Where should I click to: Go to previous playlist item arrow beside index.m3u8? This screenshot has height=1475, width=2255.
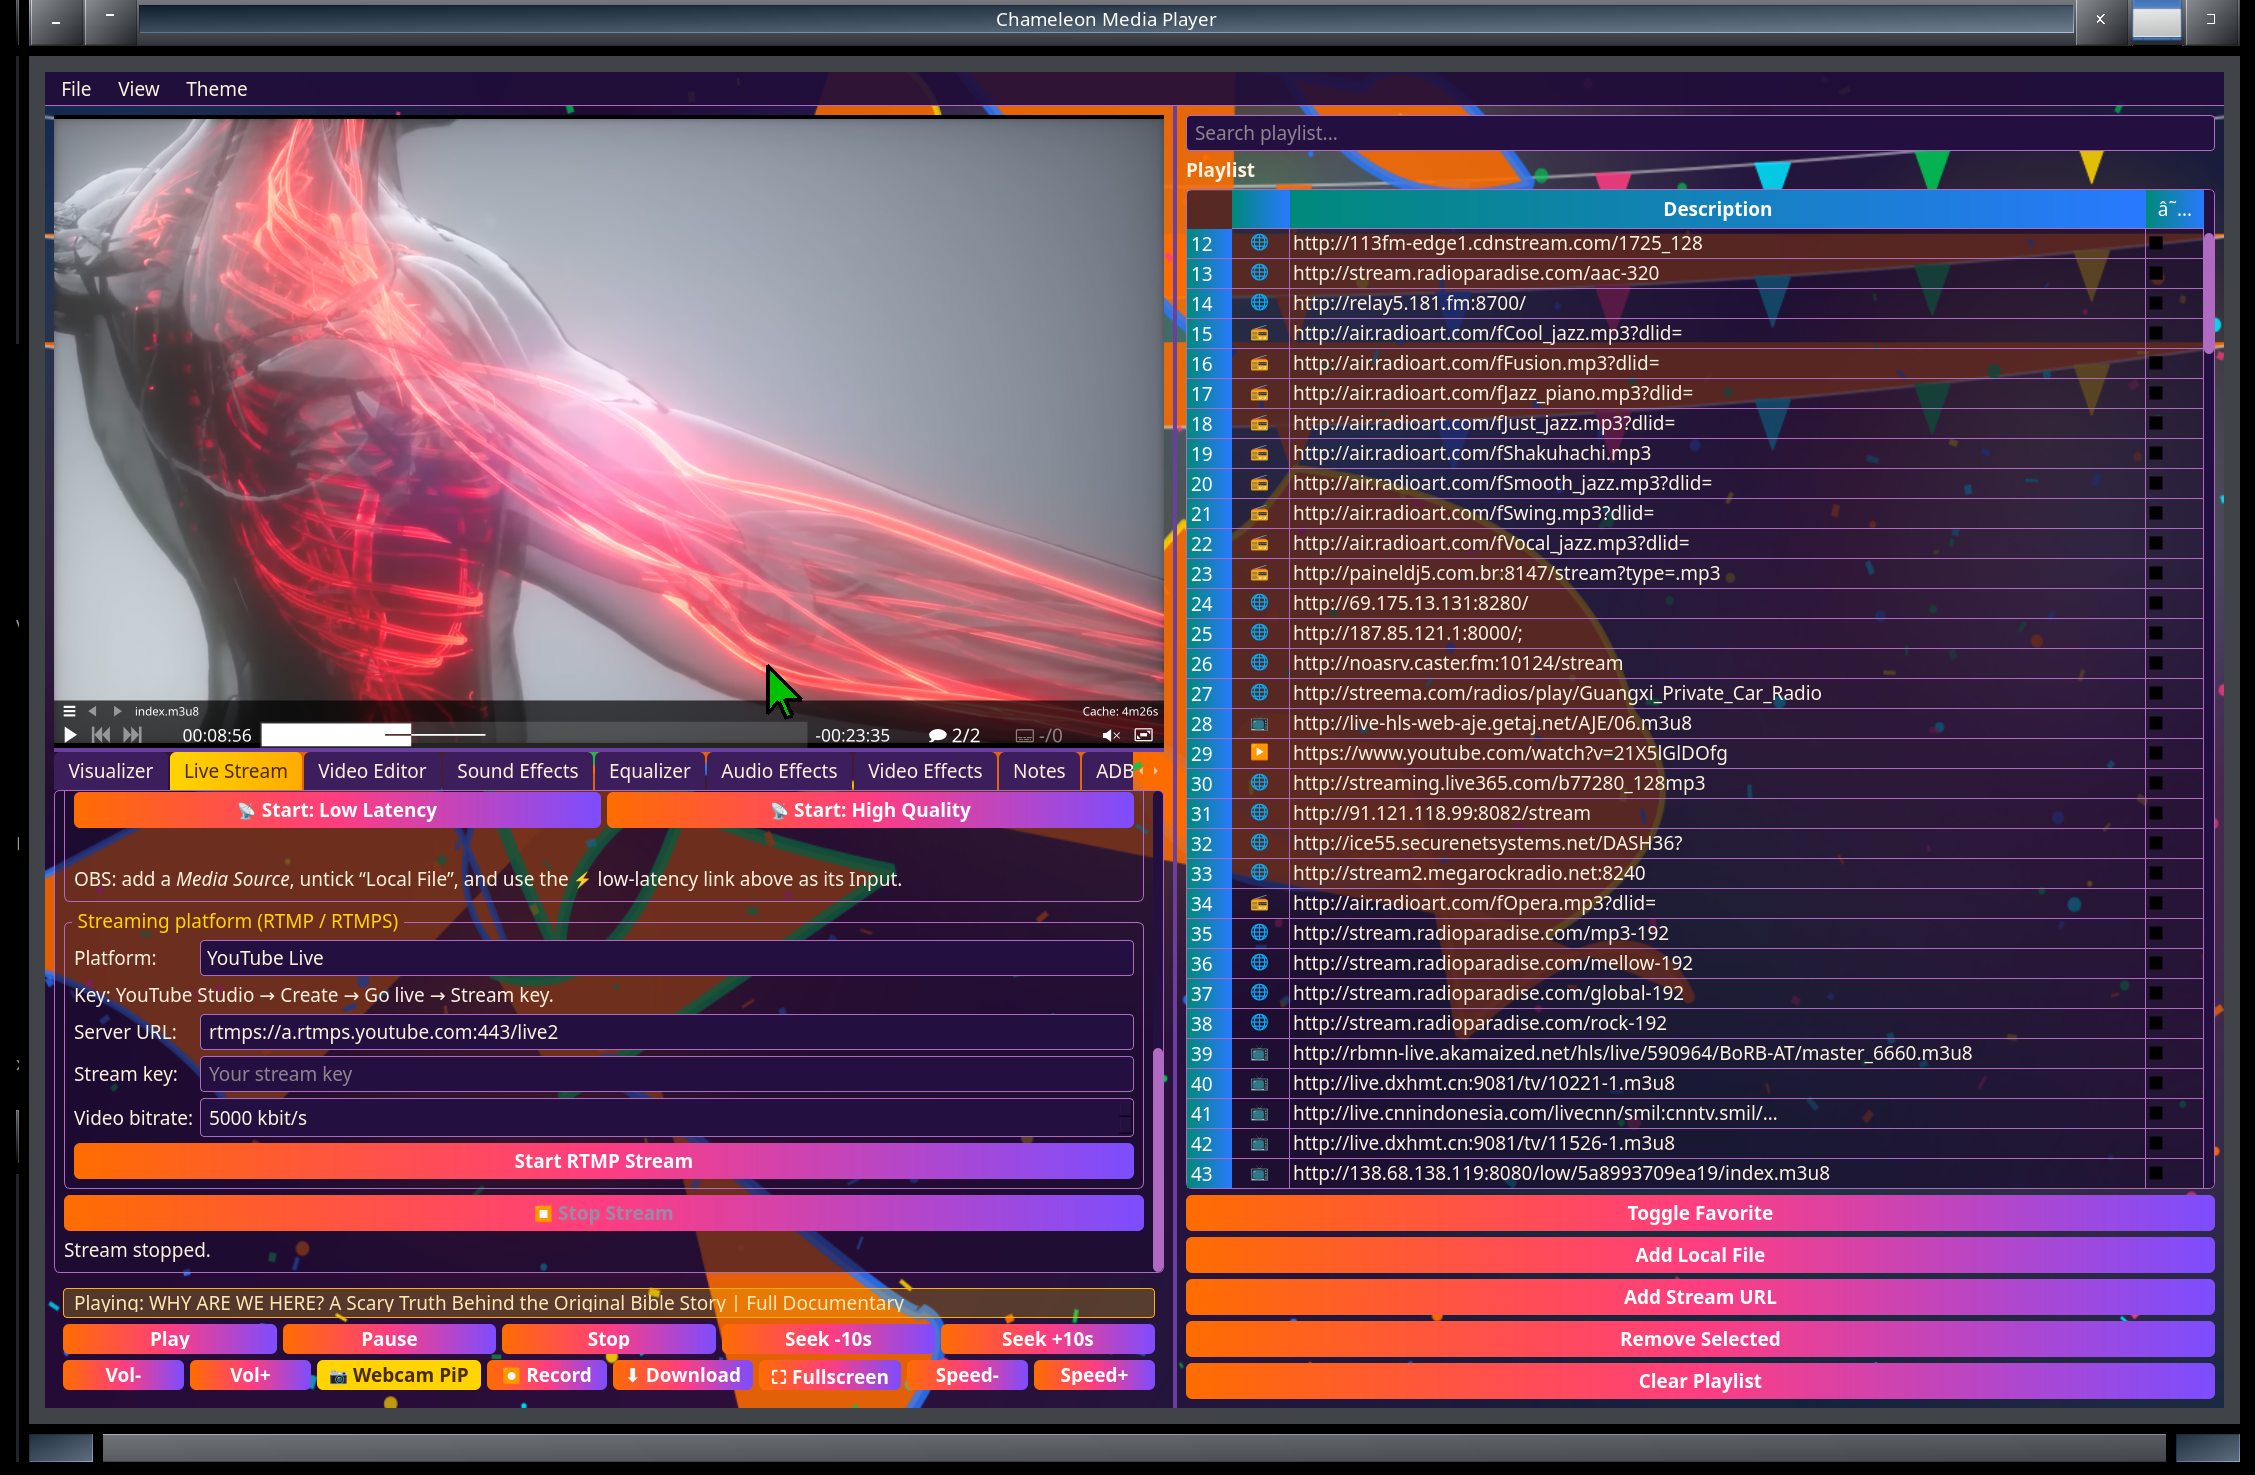93,711
